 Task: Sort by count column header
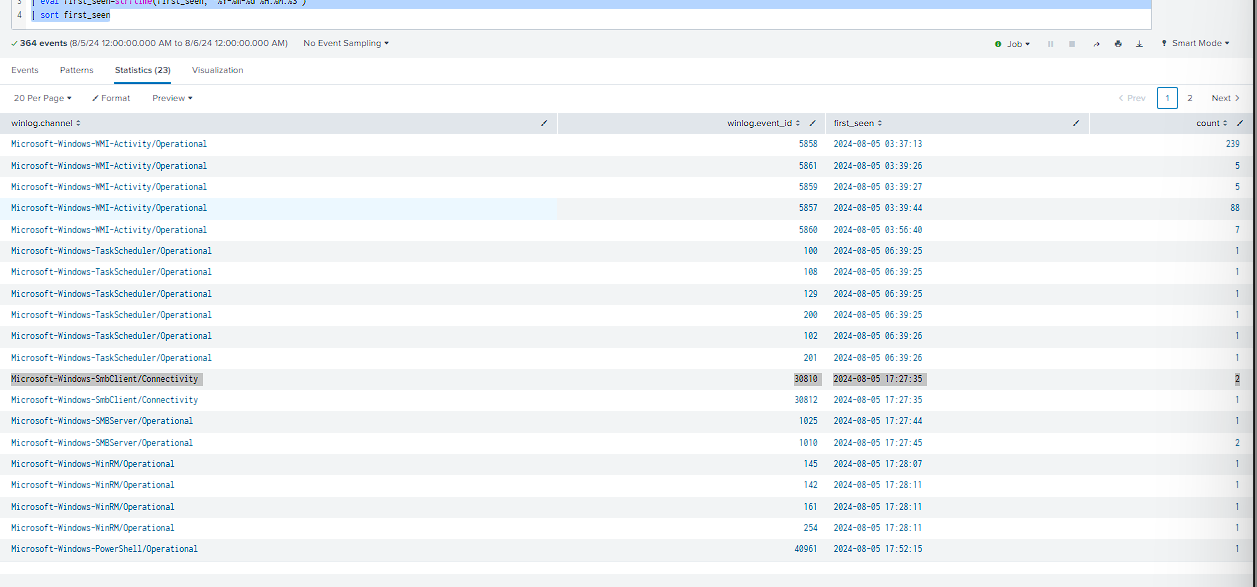[1211, 123]
